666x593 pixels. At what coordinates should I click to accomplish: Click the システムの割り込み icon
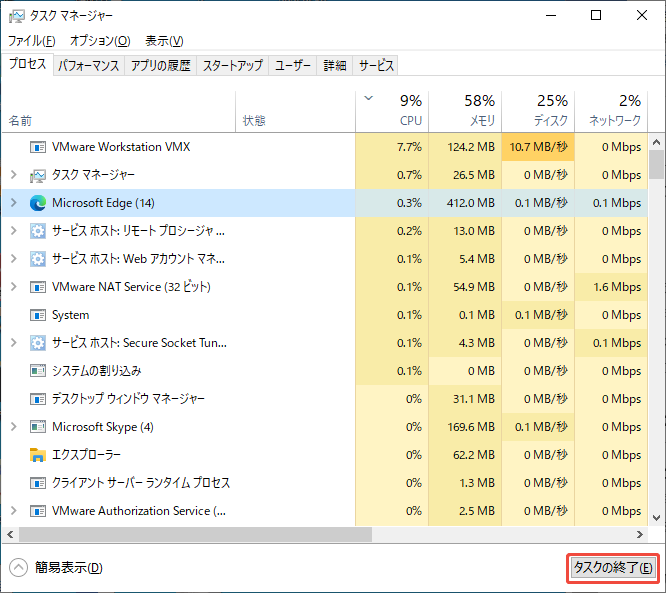(x=38, y=371)
